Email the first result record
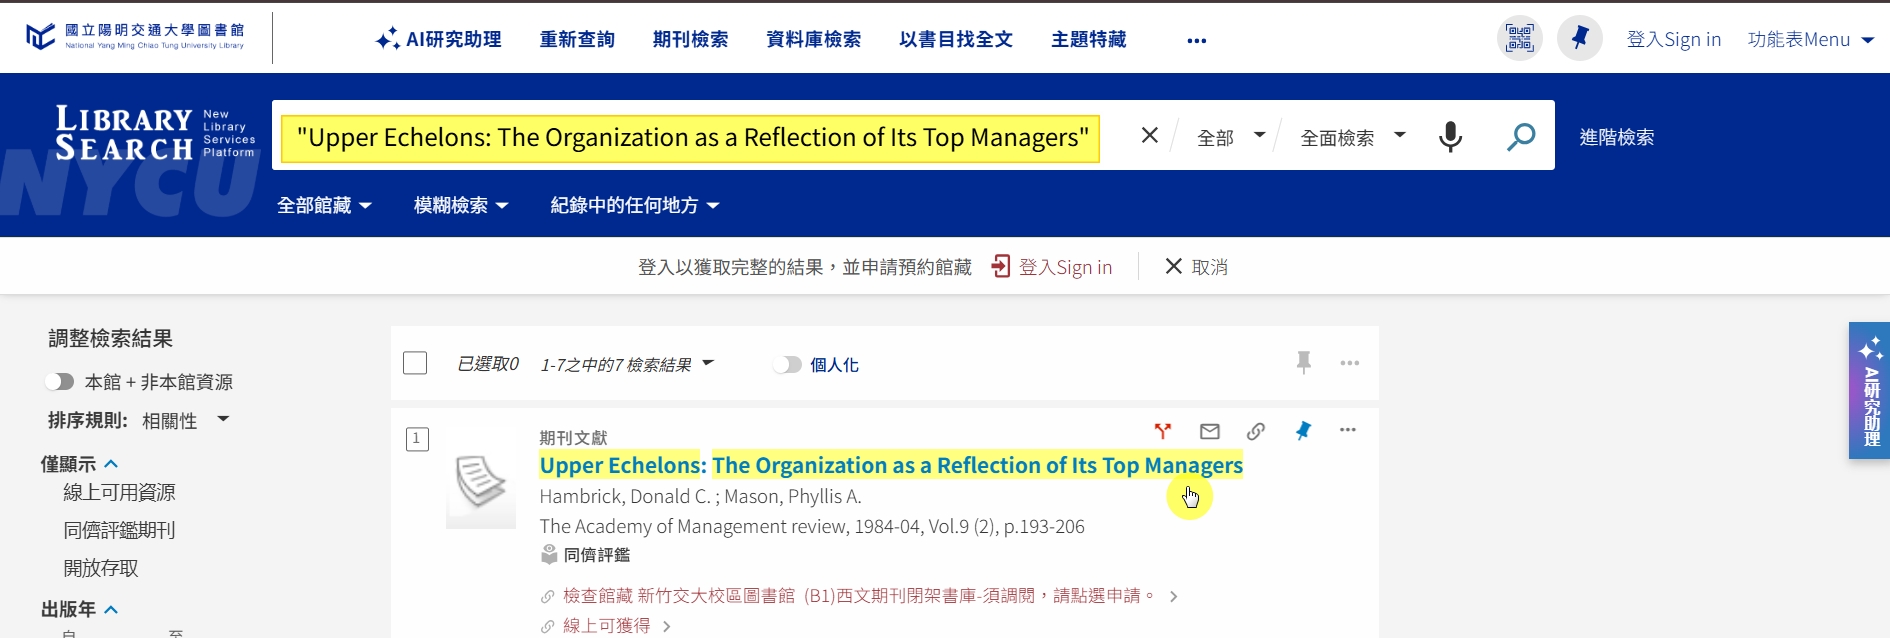The width and height of the screenshot is (1890, 638). (1210, 431)
